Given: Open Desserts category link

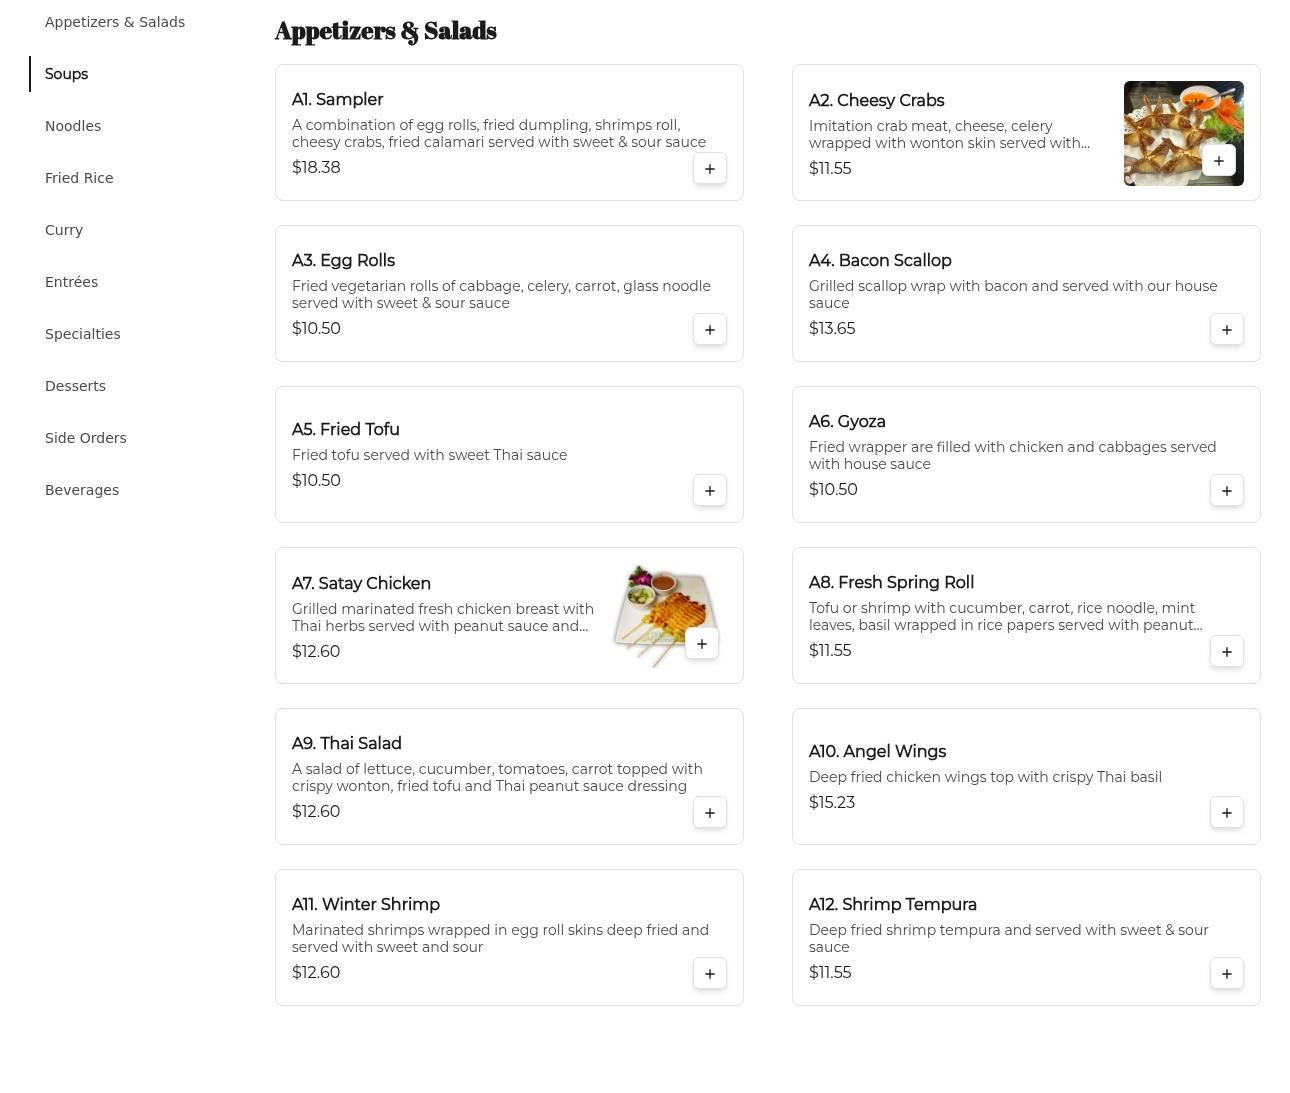Looking at the screenshot, I should click(75, 386).
